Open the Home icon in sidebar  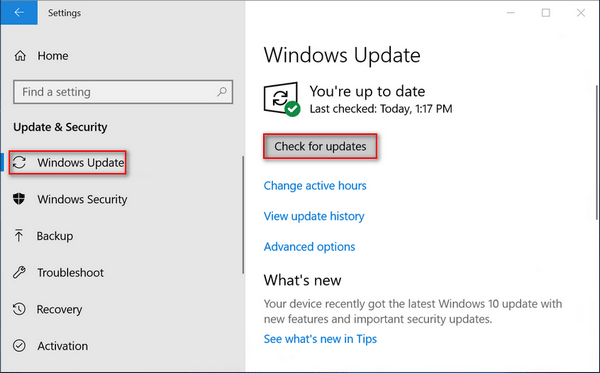click(20, 56)
